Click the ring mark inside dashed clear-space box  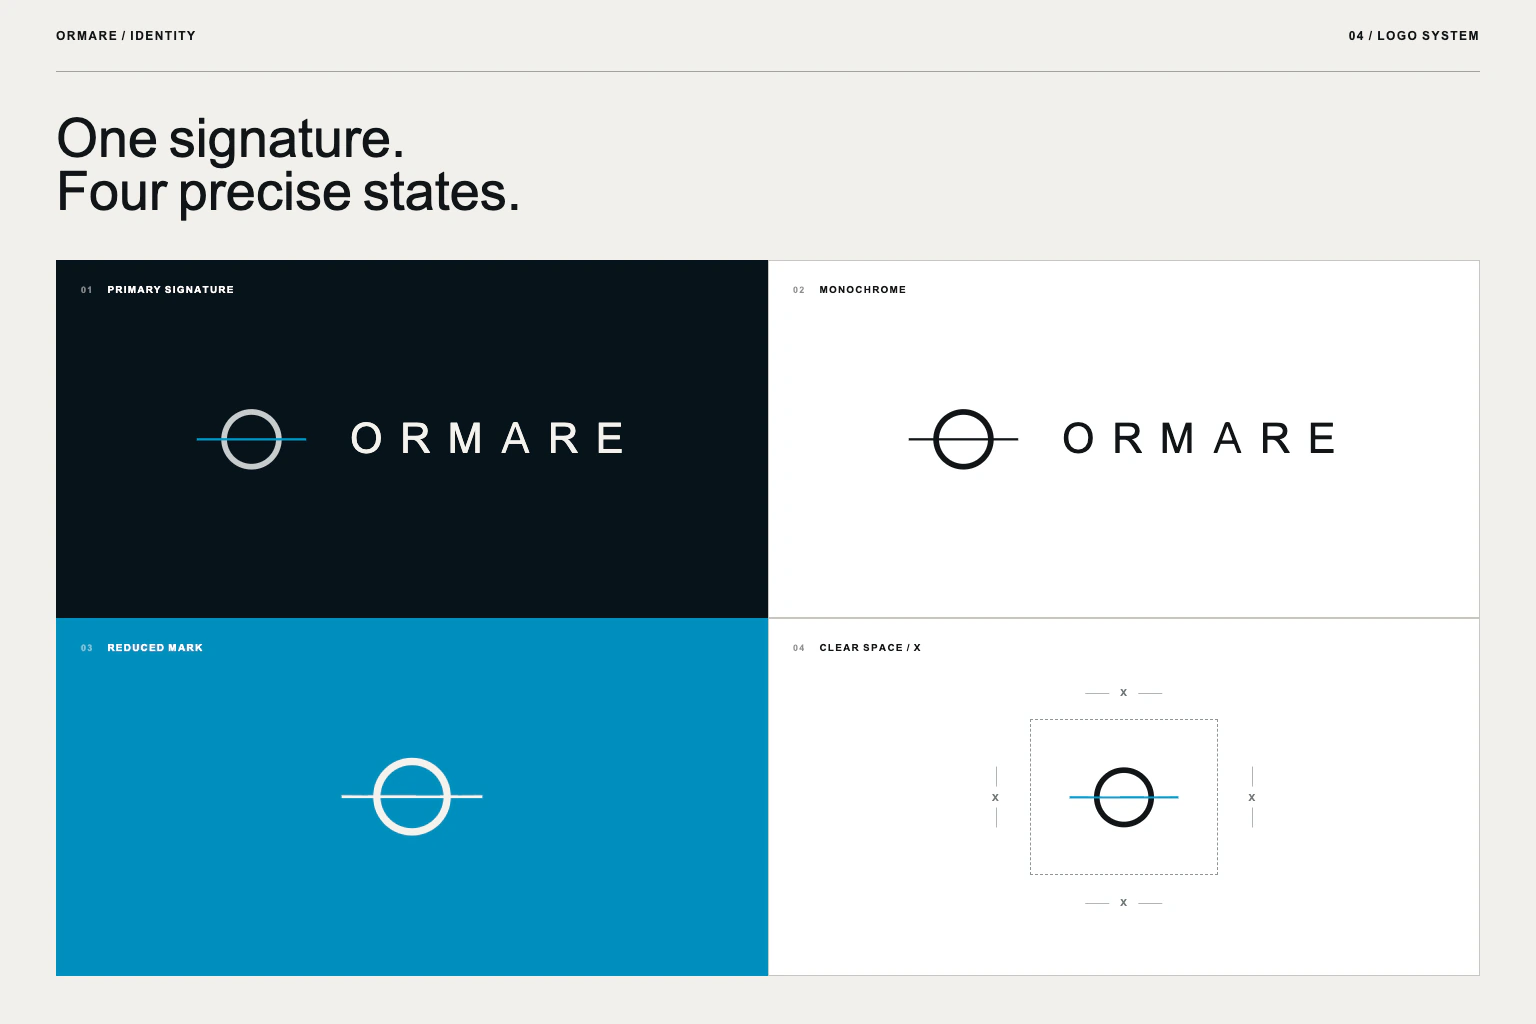click(1124, 797)
